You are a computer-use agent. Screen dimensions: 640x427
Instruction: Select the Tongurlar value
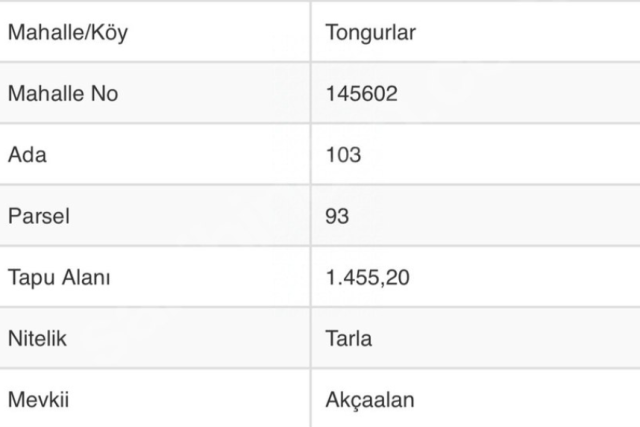370,32
